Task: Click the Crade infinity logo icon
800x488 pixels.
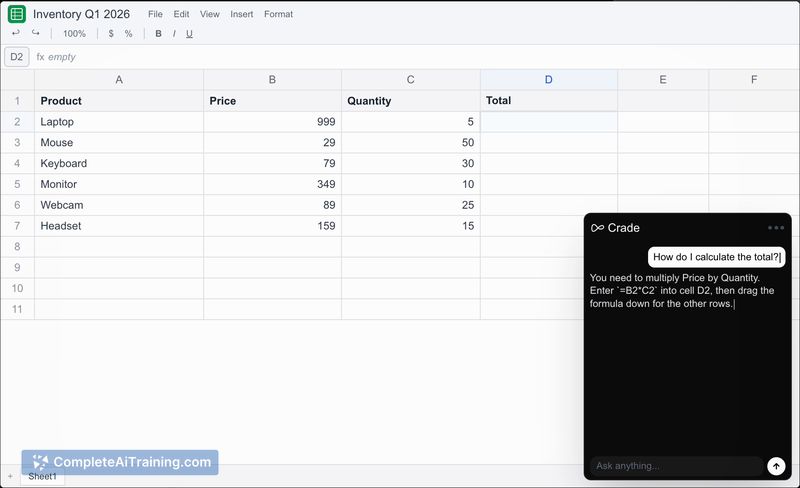Action: point(597,228)
